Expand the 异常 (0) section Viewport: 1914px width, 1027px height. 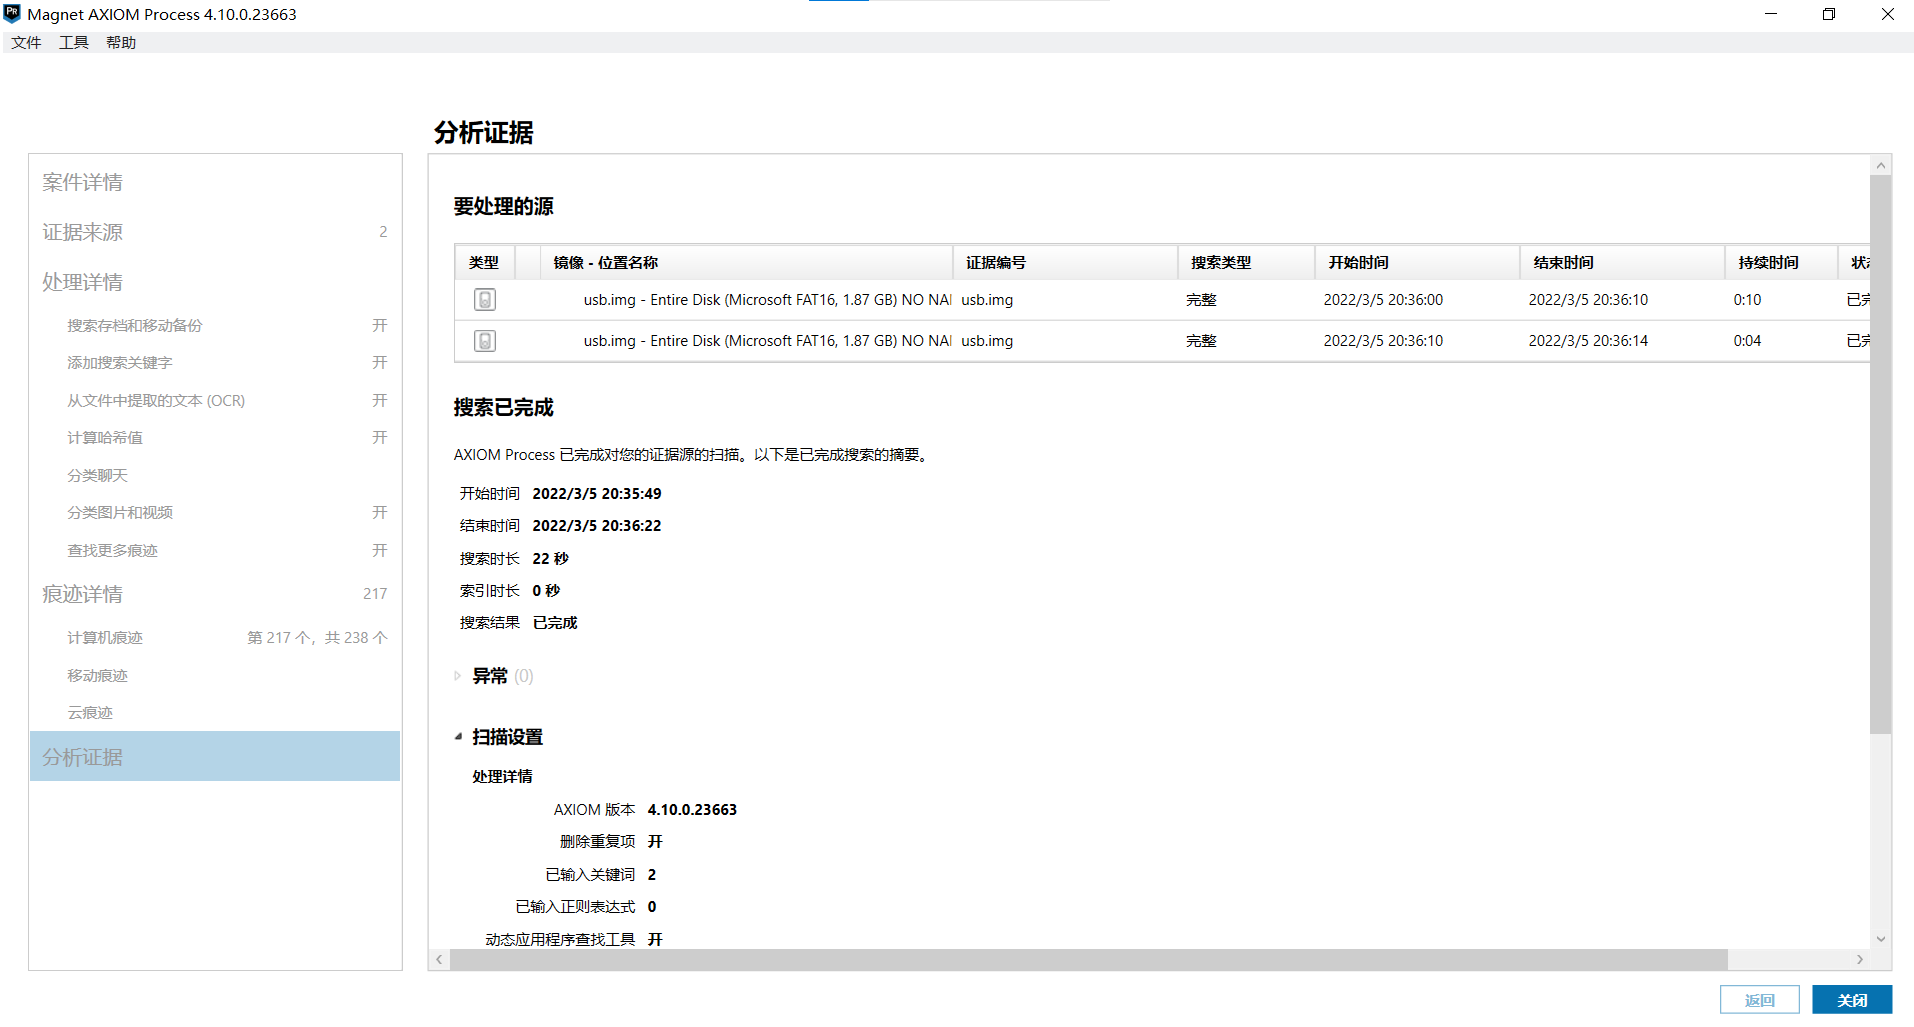pos(458,676)
